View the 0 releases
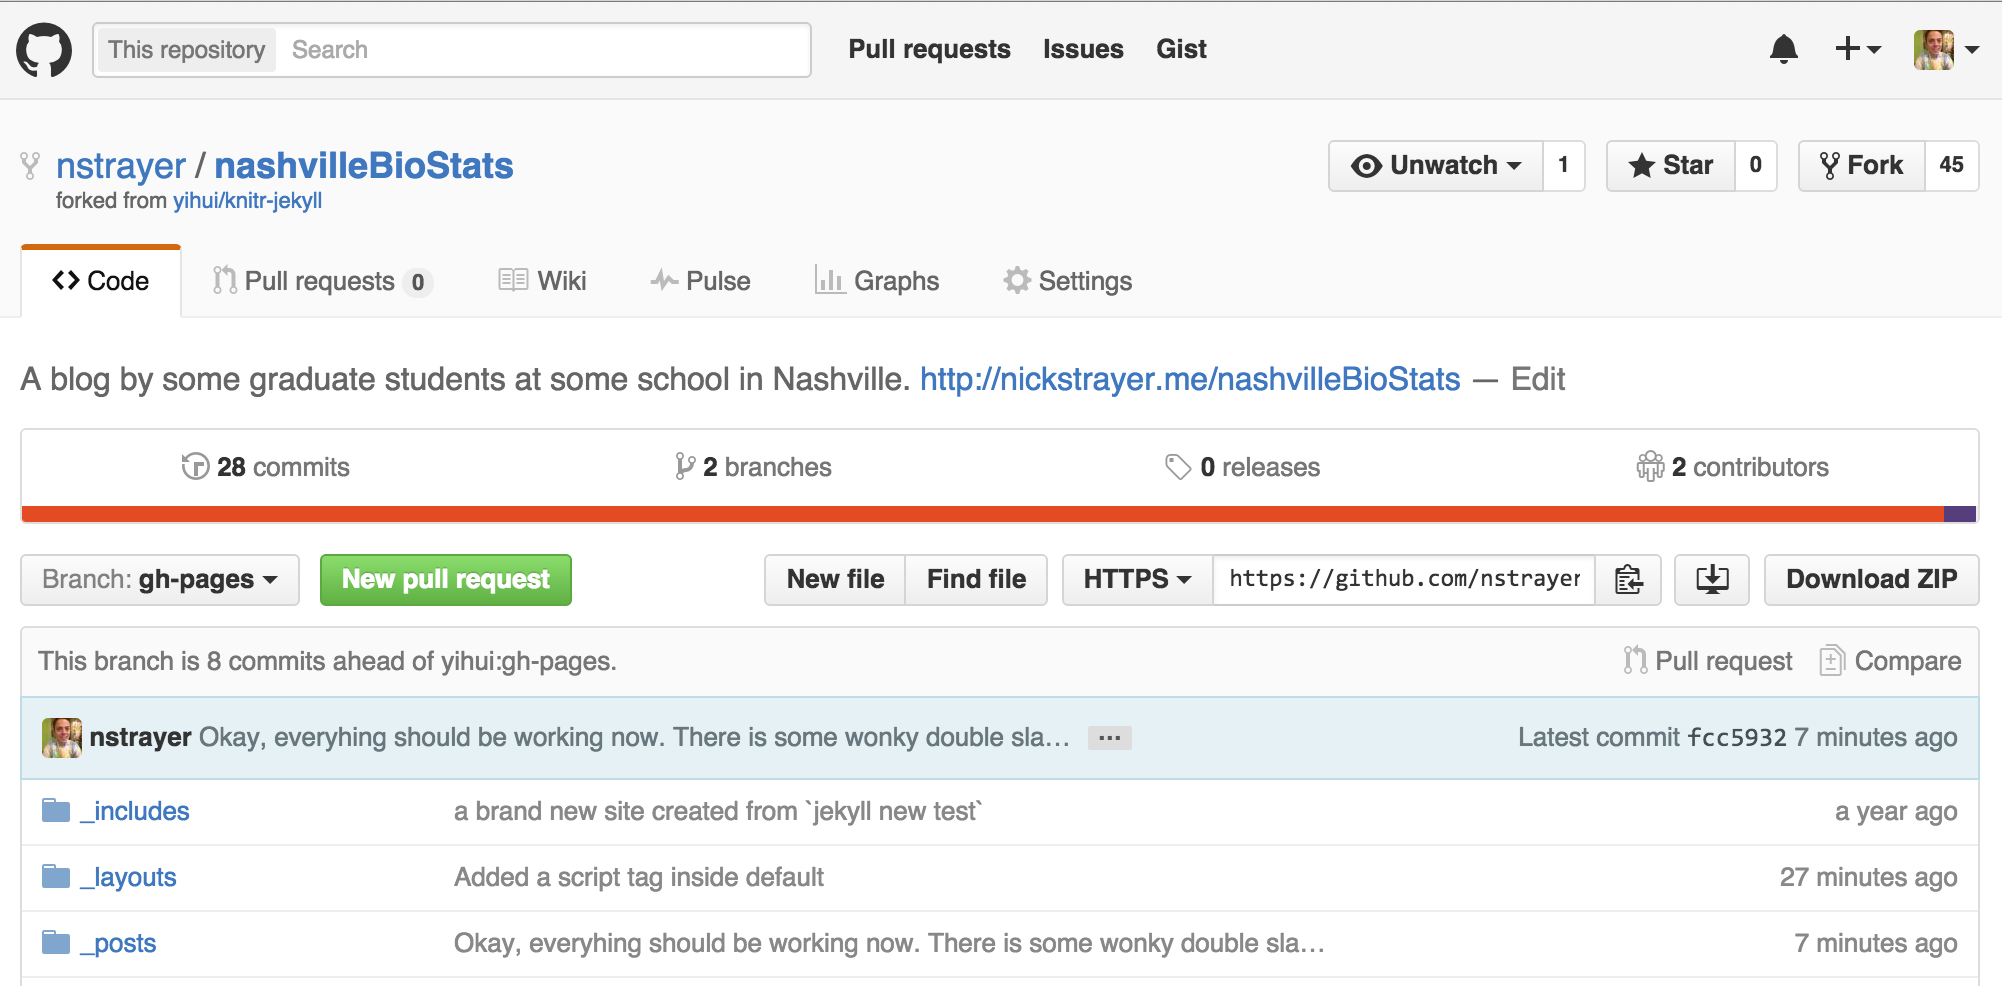Image resolution: width=2002 pixels, height=986 pixels. pyautogui.click(x=1243, y=467)
